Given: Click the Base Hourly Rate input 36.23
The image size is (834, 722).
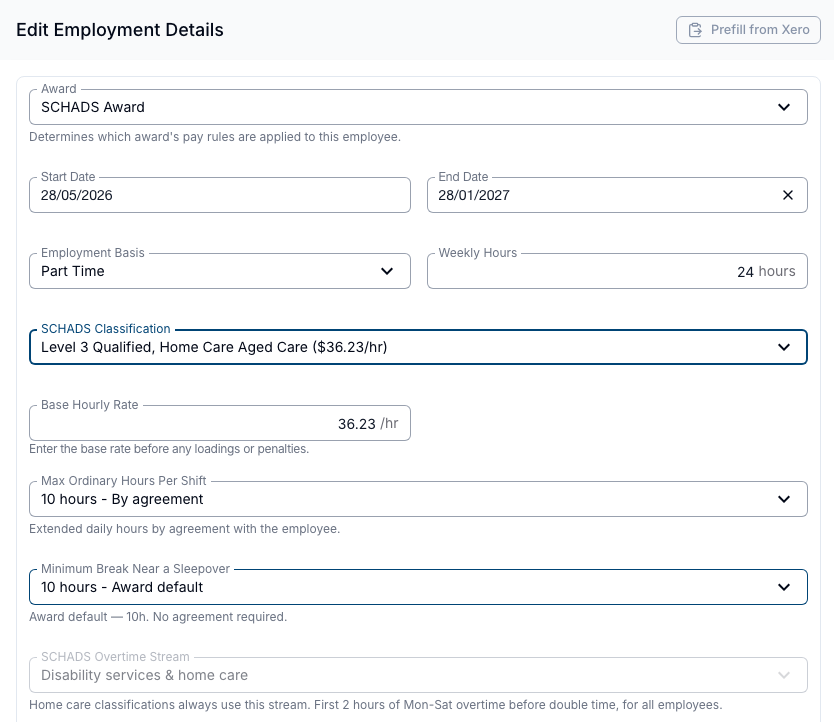Looking at the screenshot, I should point(220,424).
